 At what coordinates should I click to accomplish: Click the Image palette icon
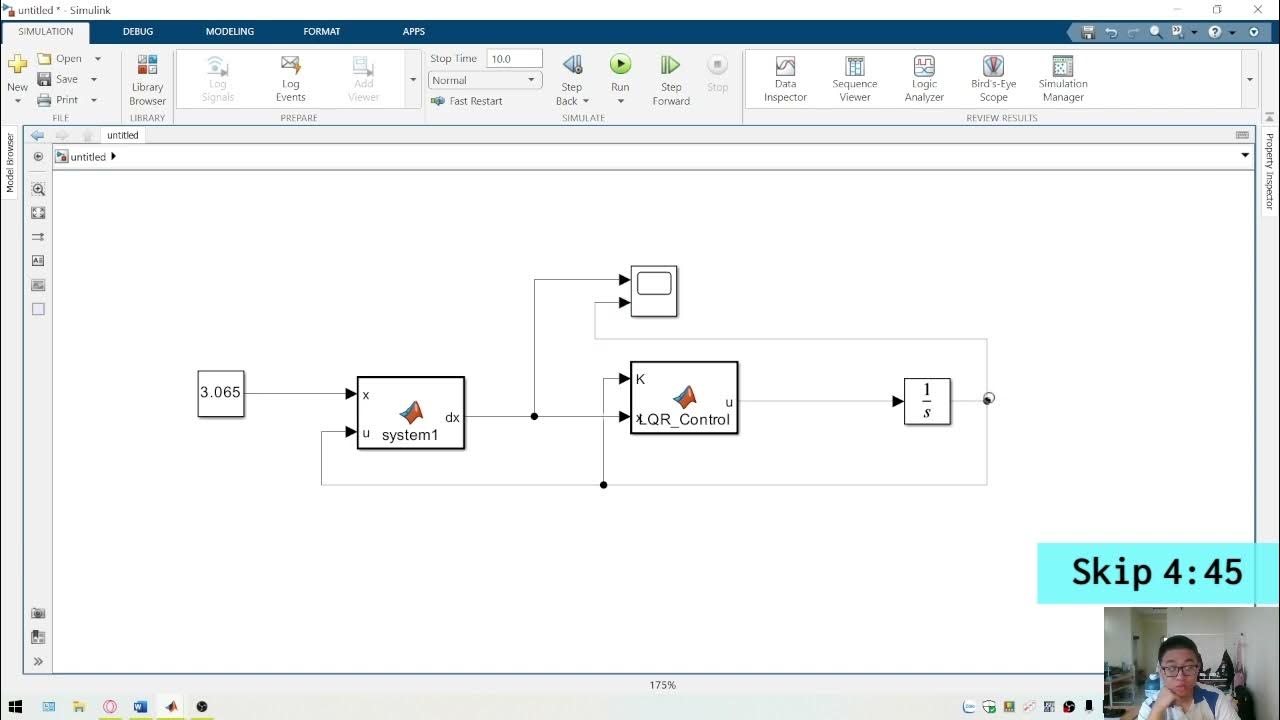pos(38,285)
